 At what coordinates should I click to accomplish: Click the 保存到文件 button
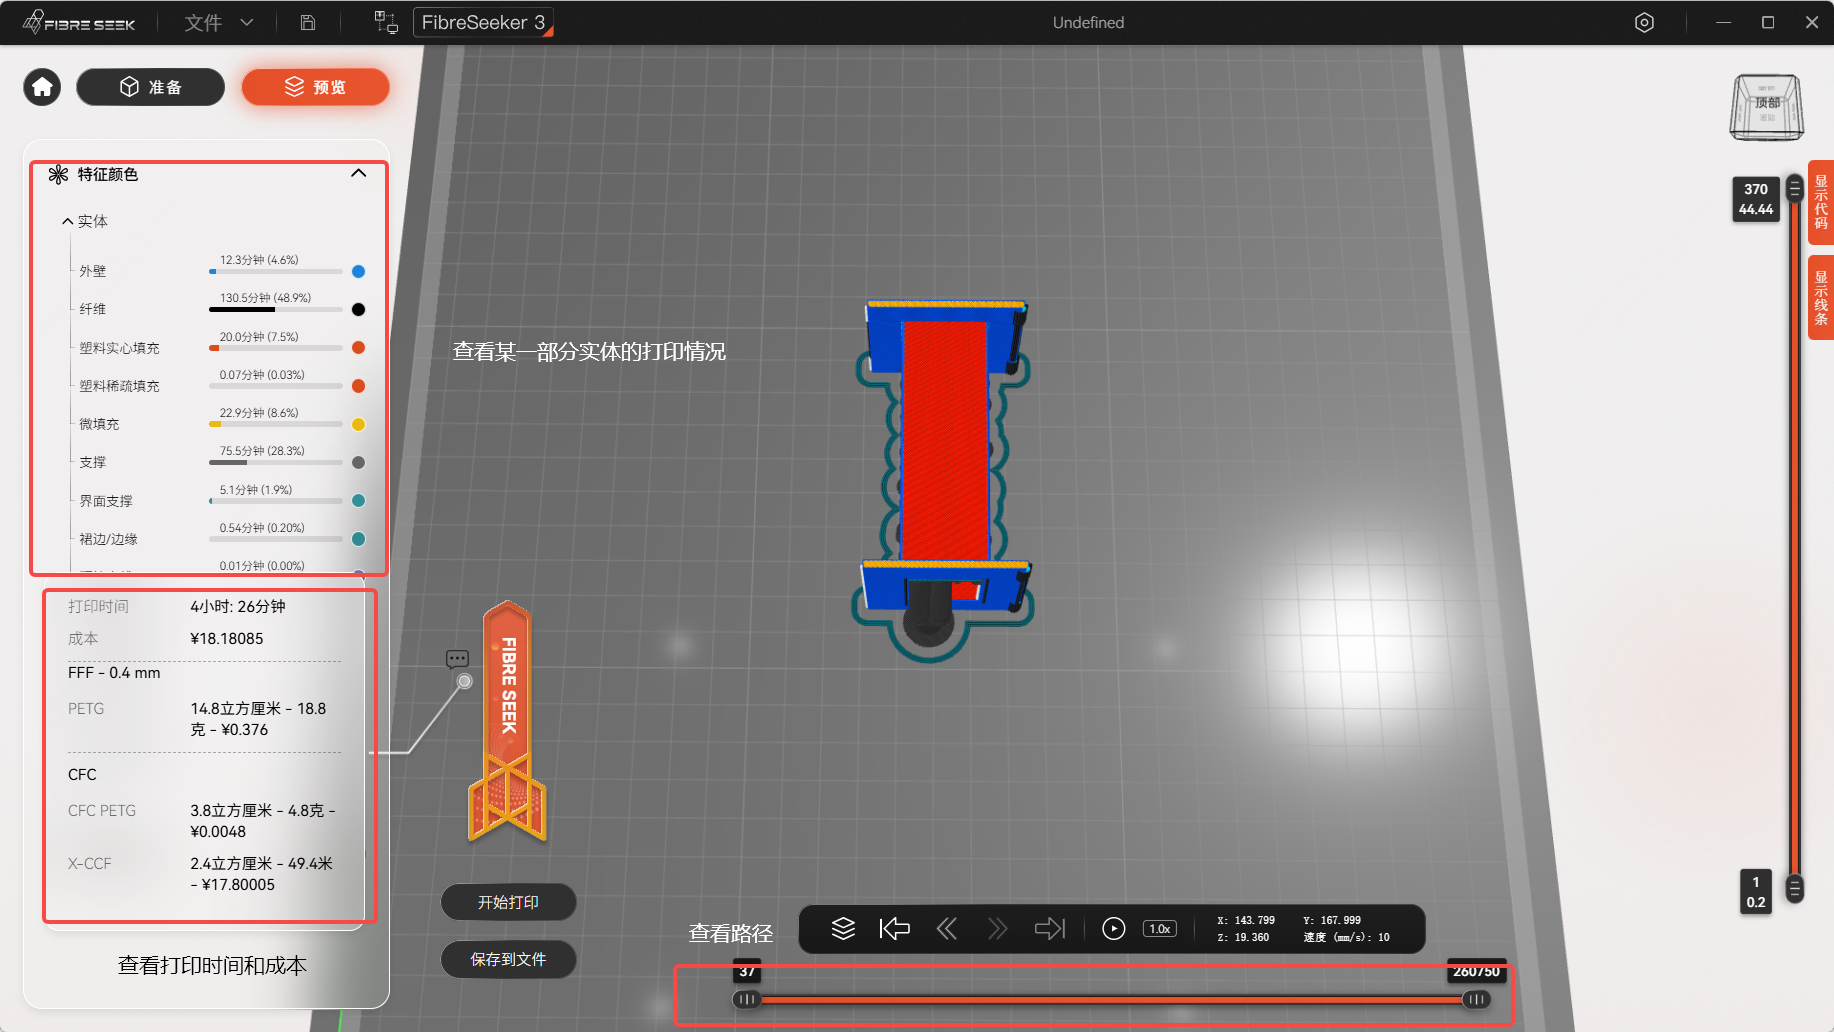click(x=508, y=959)
